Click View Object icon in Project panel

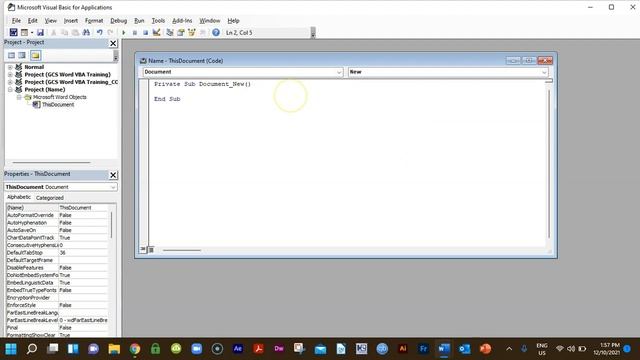(x=22, y=55)
